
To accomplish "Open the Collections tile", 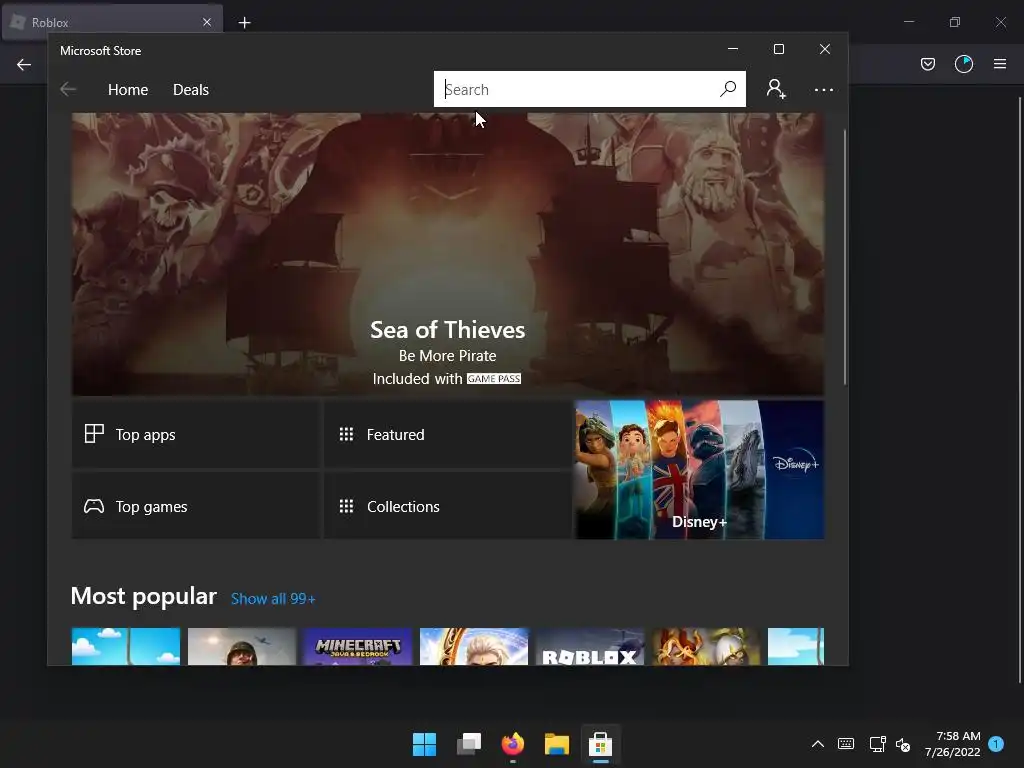I will click(x=447, y=506).
